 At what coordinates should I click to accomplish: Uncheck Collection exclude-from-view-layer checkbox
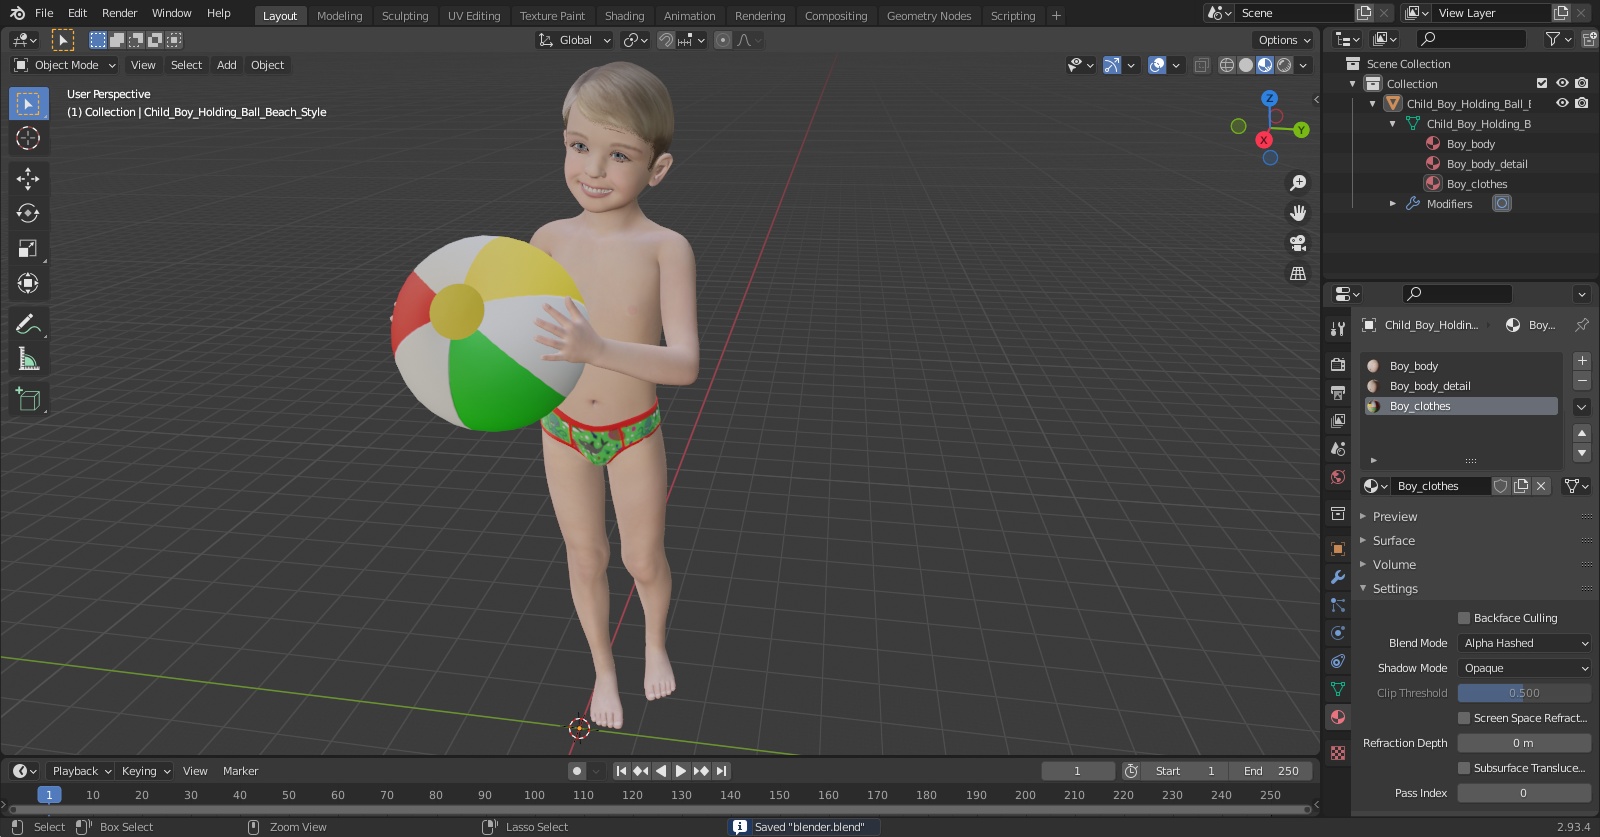click(1542, 83)
